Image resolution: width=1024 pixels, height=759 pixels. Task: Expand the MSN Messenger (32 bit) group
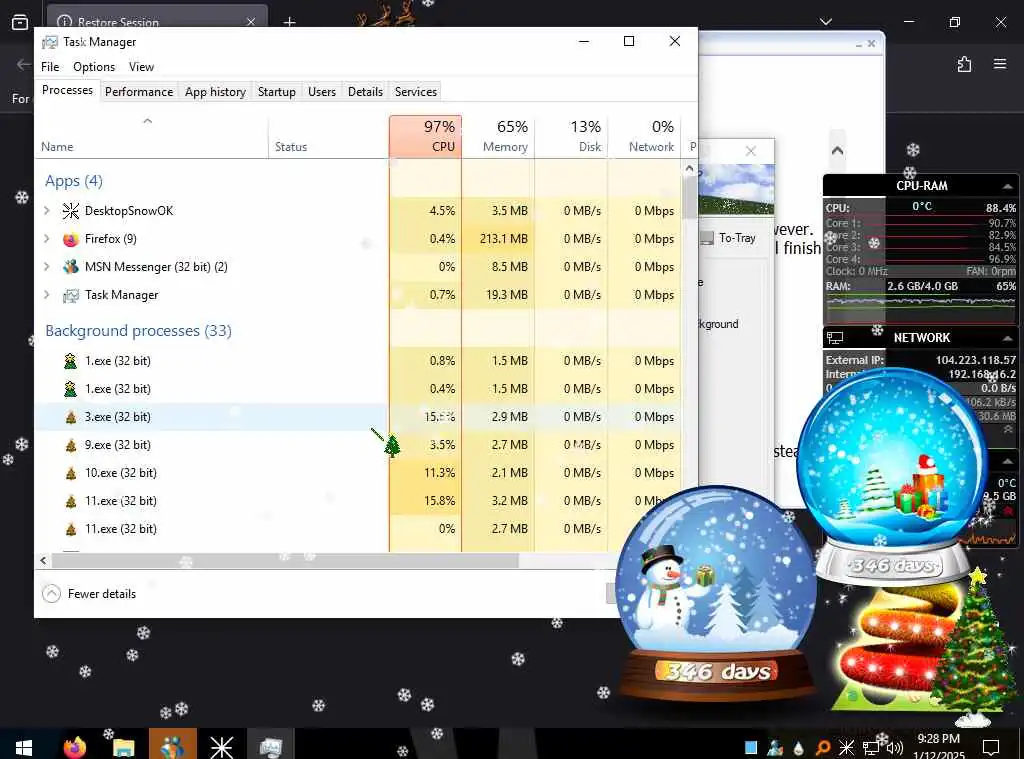[46, 266]
